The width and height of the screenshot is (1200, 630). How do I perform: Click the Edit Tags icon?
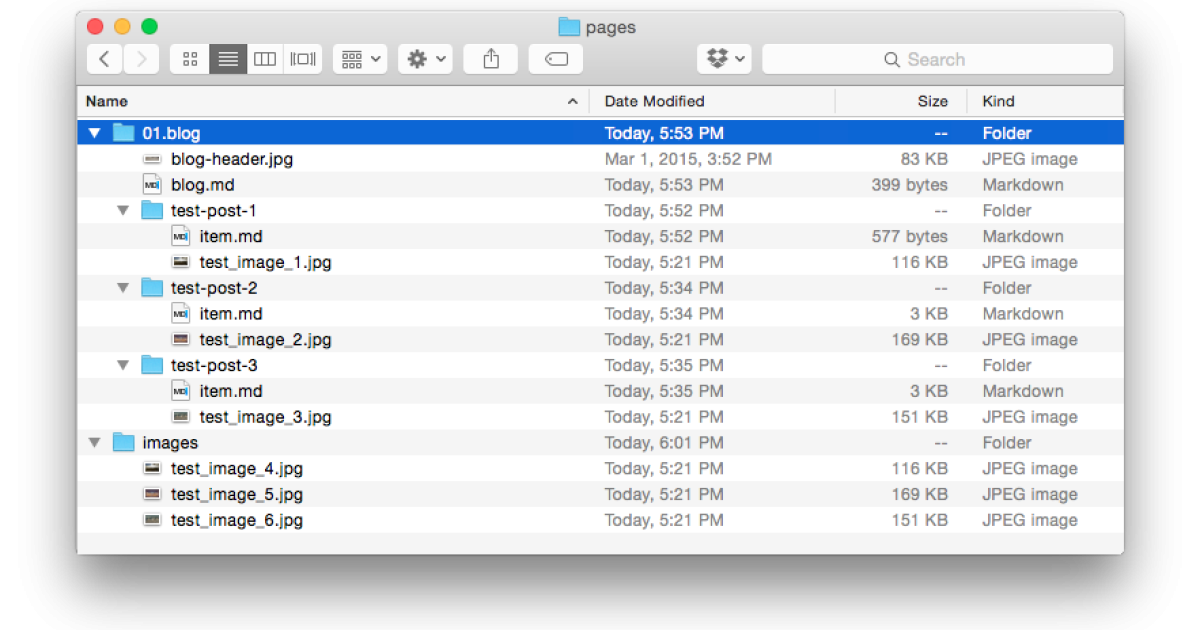coord(556,59)
